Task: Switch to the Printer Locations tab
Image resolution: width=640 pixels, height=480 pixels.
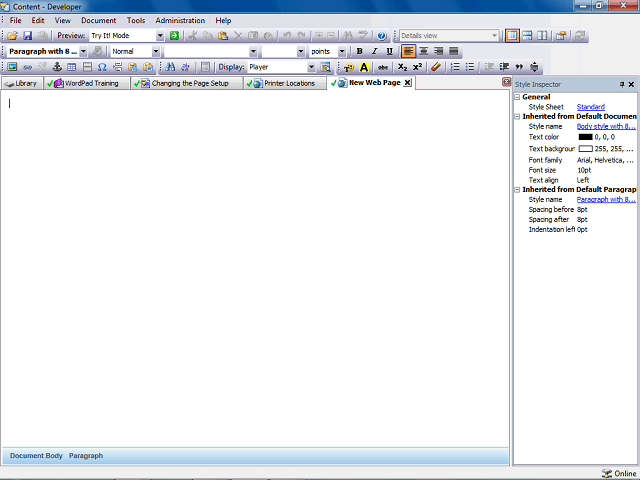Action: (285, 83)
